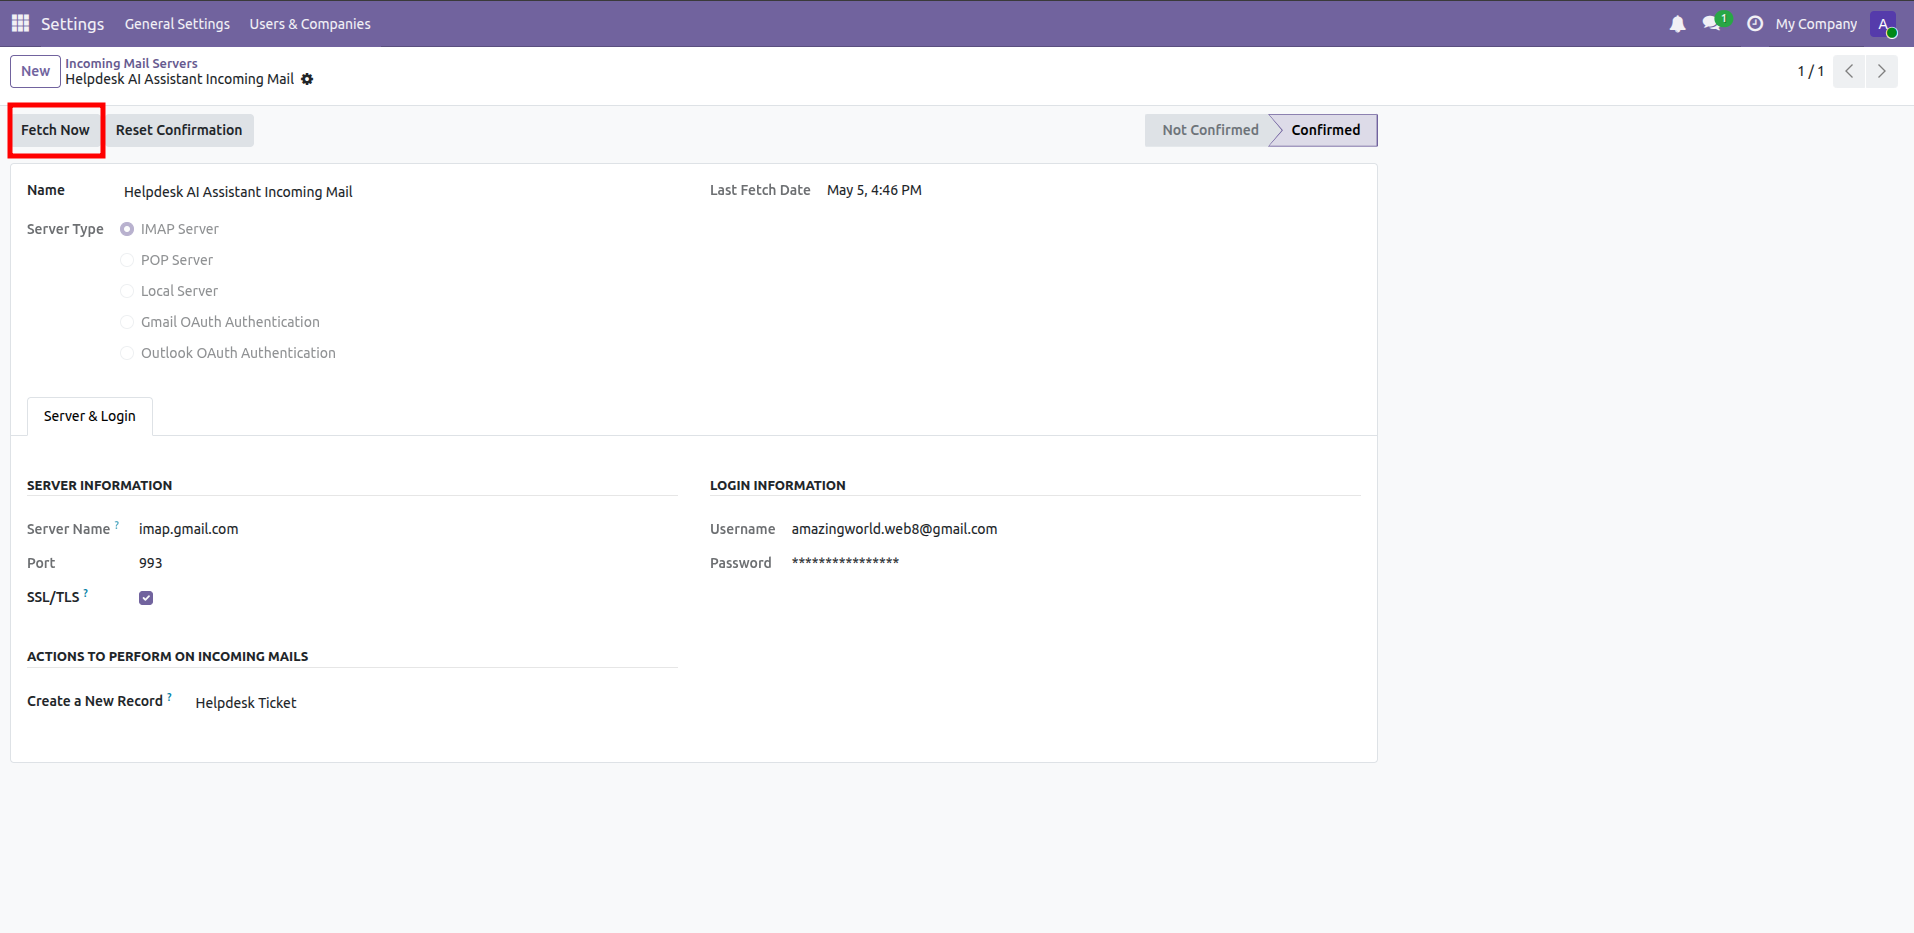Click Last Fetch Date value May 5
Image resolution: width=1914 pixels, height=933 pixels.
coord(874,190)
